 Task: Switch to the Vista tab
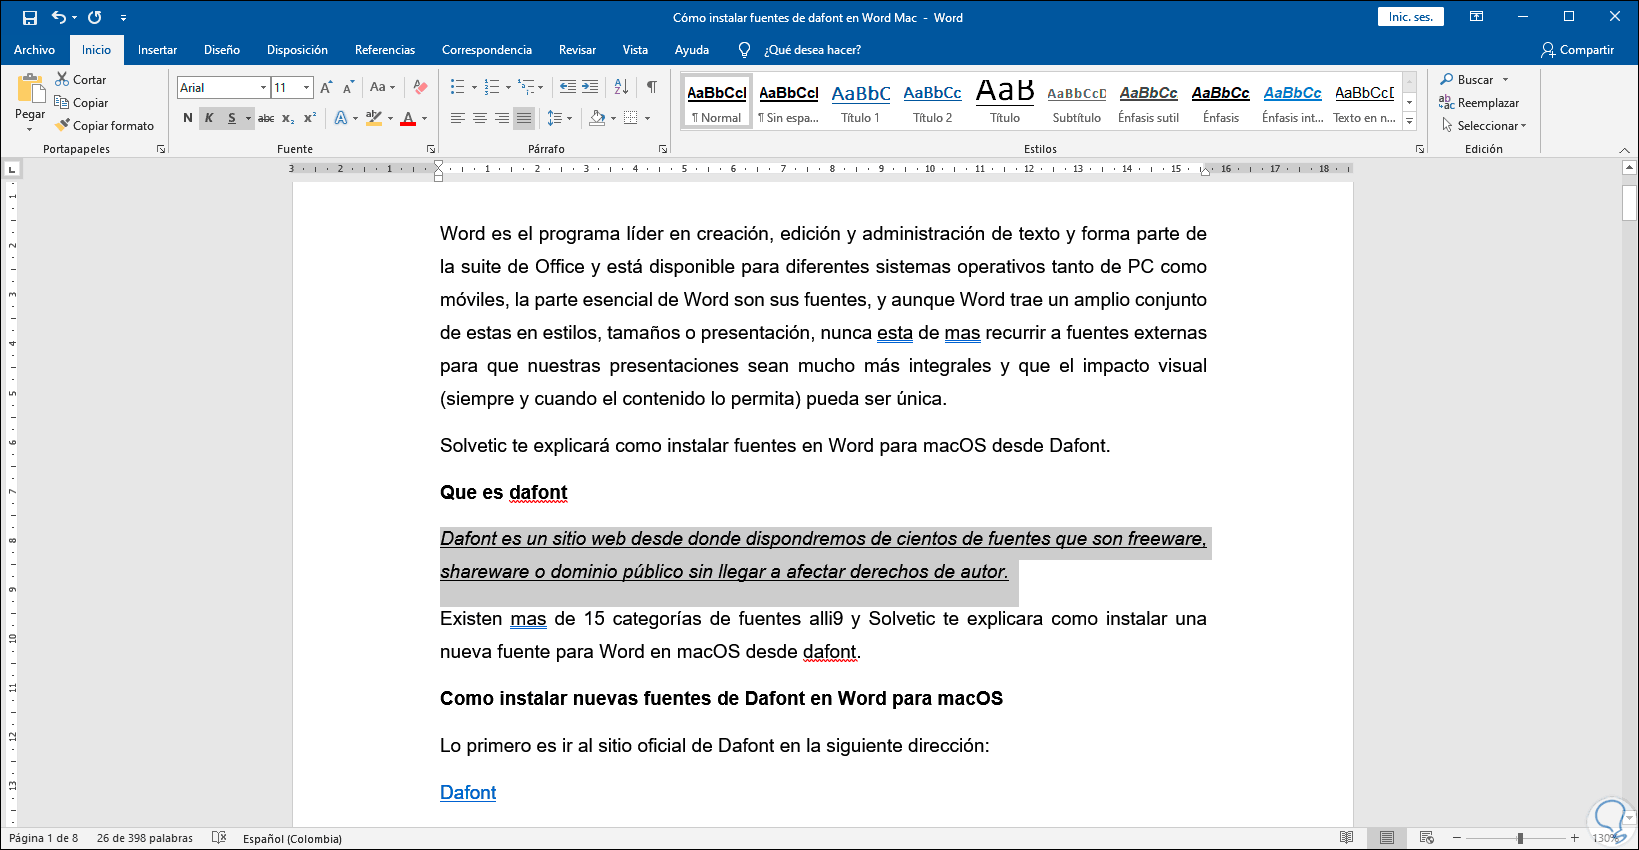click(635, 50)
